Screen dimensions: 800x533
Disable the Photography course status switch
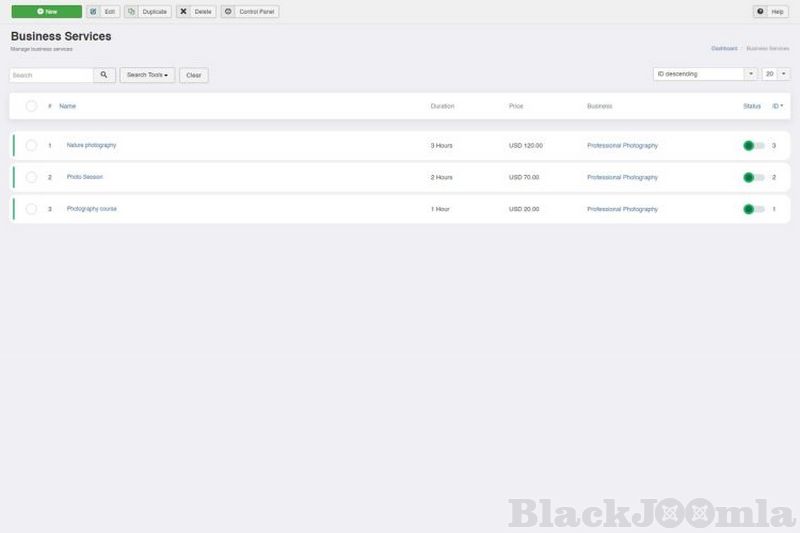click(753, 209)
